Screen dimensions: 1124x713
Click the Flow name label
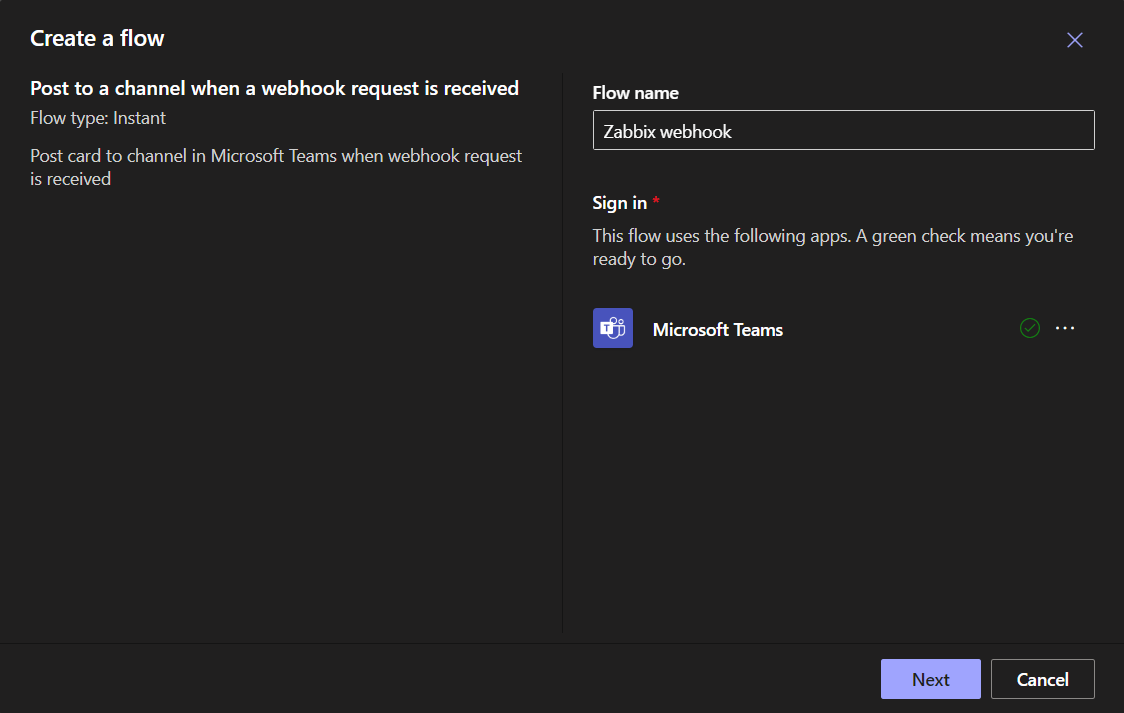click(x=635, y=93)
